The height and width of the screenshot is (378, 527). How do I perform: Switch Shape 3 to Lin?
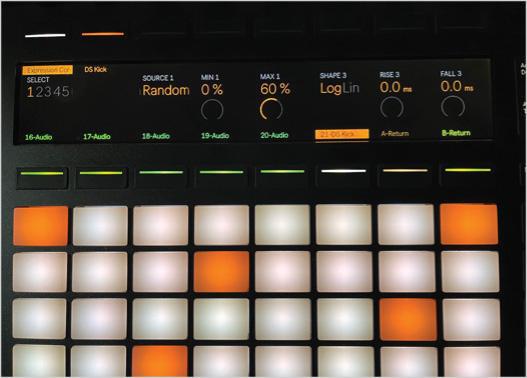click(351, 88)
